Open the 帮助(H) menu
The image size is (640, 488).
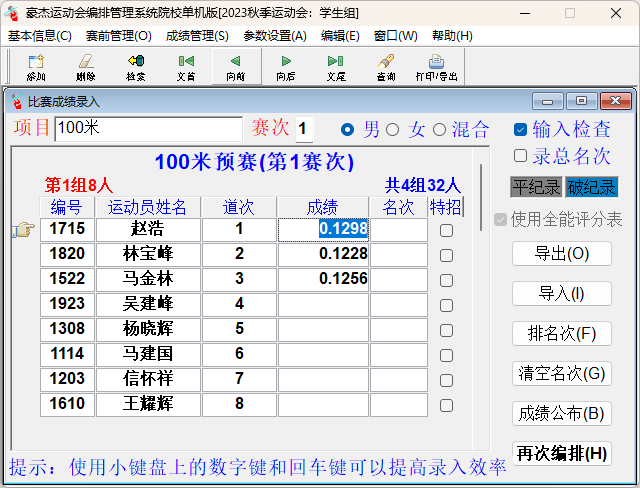tap(452, 36)
